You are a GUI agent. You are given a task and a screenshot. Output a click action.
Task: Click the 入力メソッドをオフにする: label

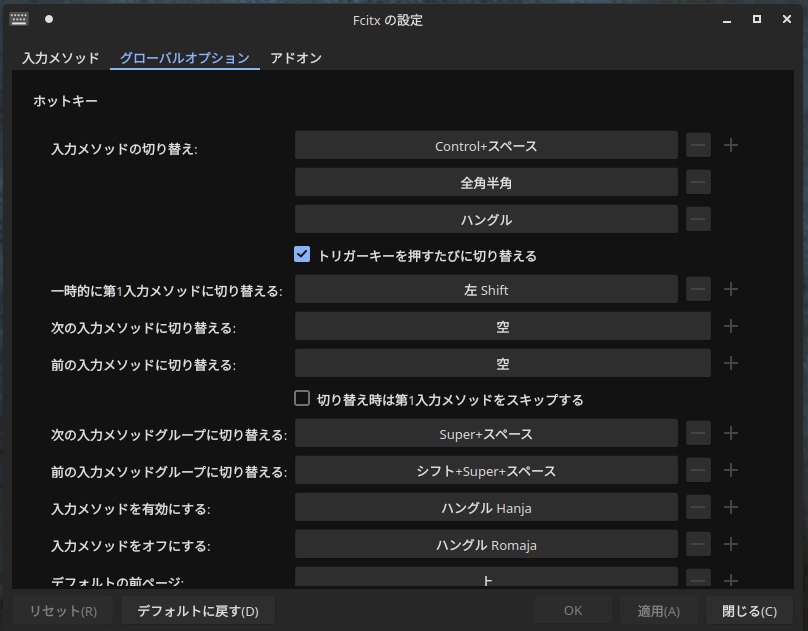(131, 547)
